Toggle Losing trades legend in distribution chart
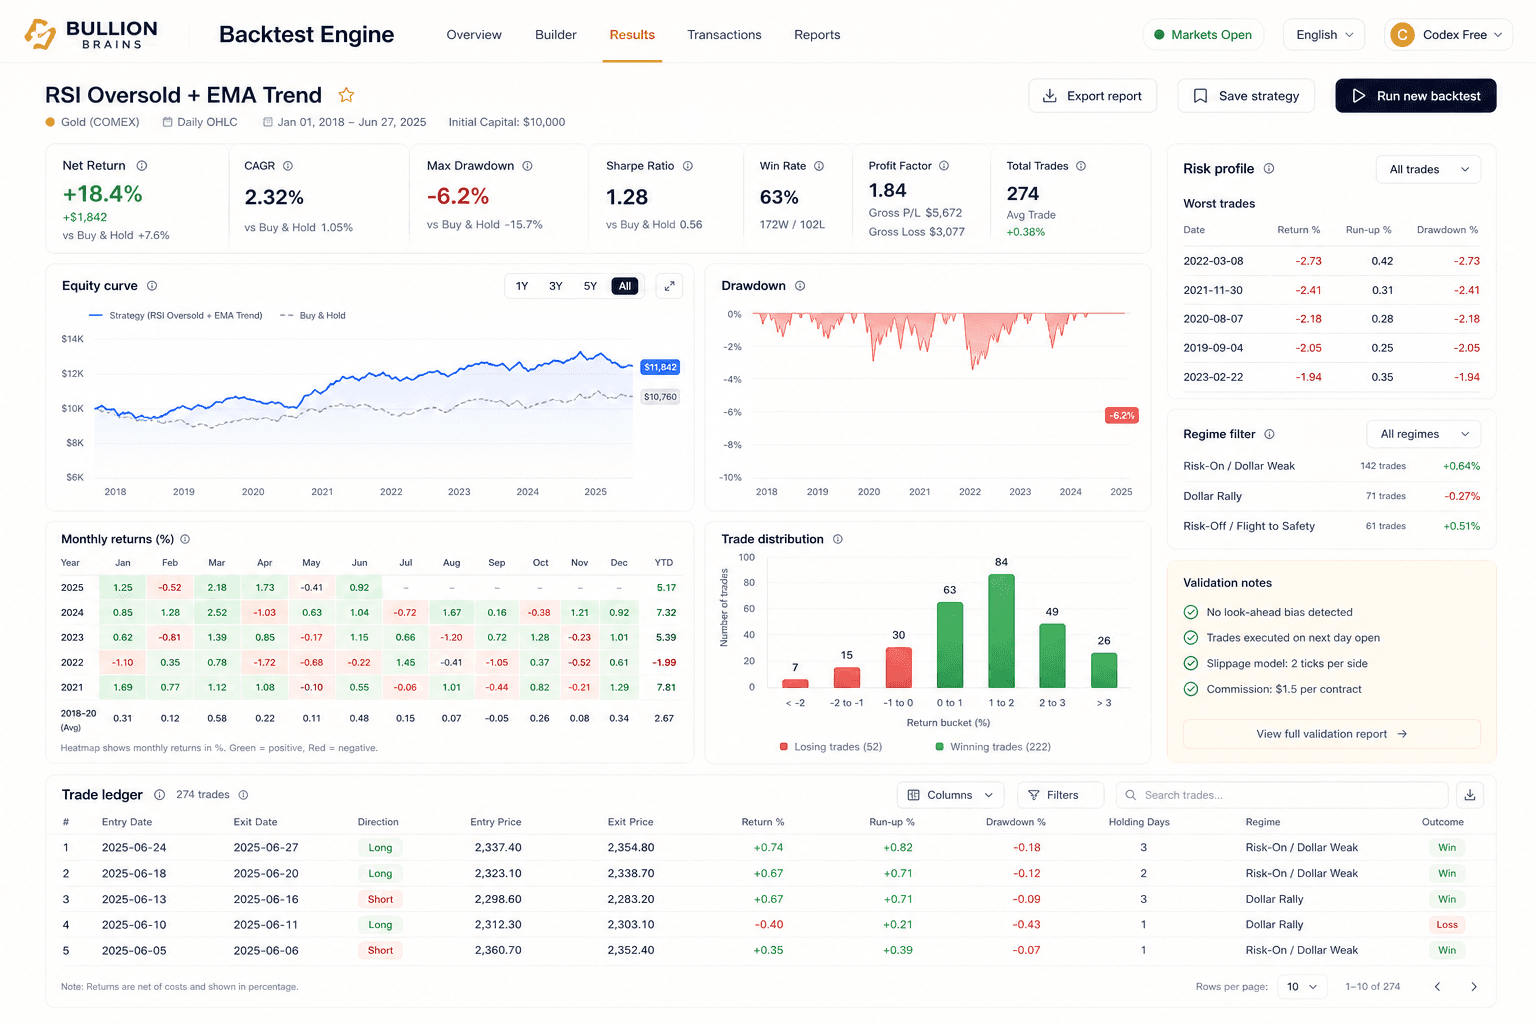Image resolution: width=1536 pixels, height=1024 pixels. pos(831,747)
